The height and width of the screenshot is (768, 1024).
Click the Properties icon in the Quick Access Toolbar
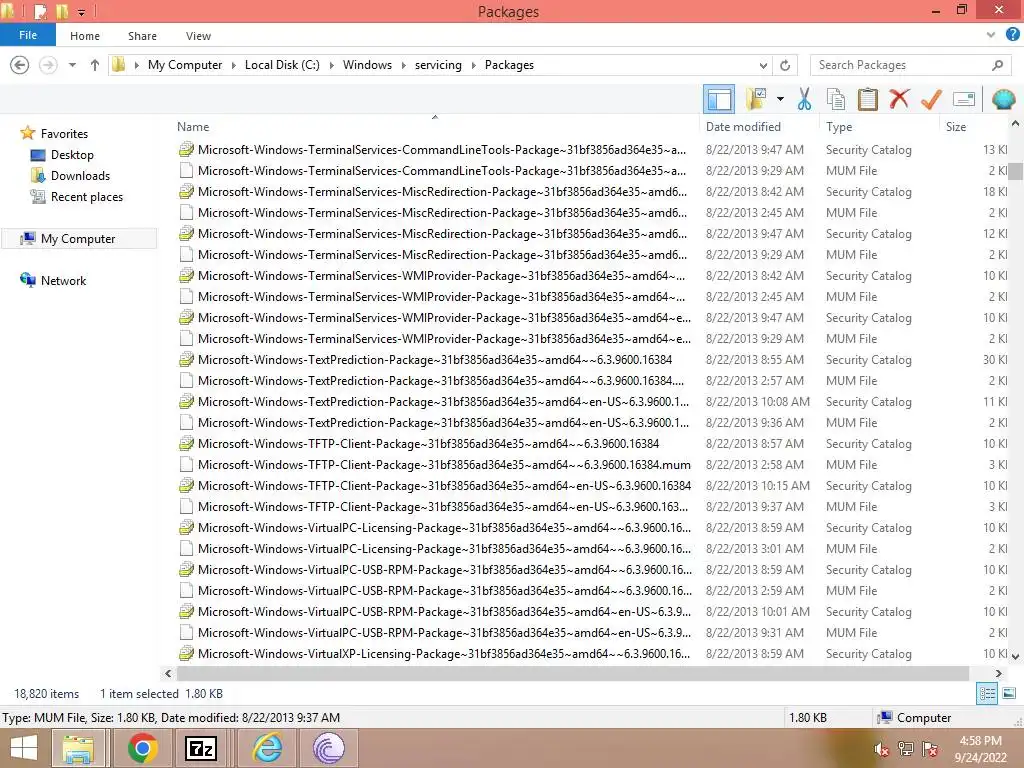(x=39, y=11)
